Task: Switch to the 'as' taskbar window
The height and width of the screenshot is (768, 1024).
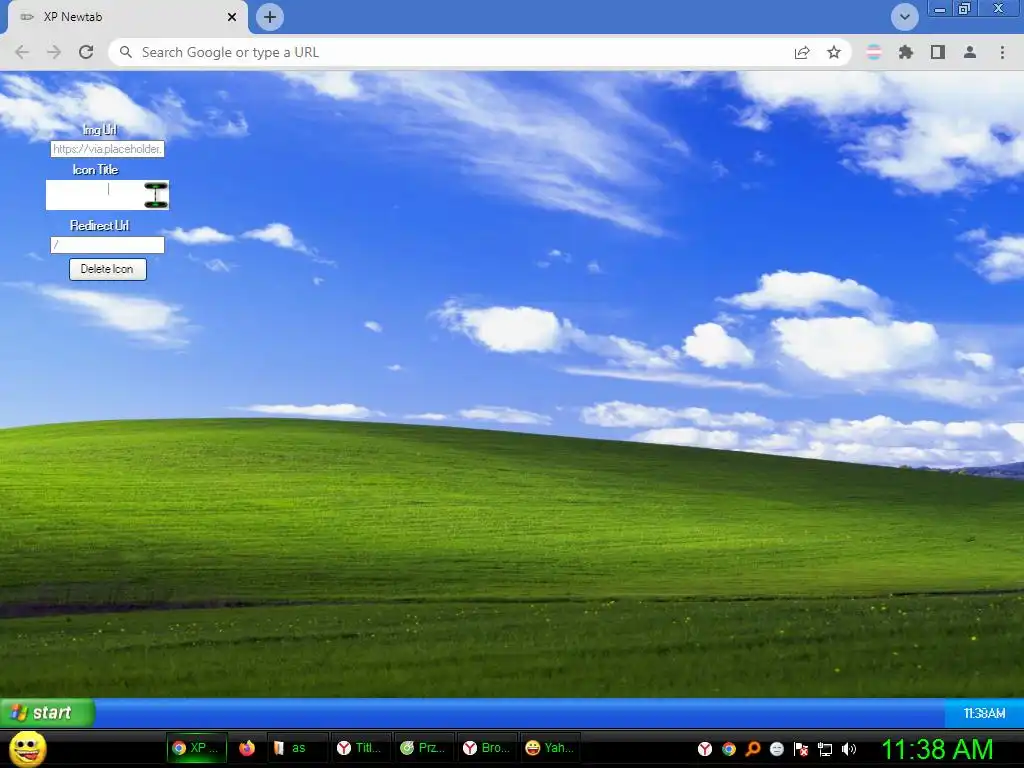Action: (298, 748)
